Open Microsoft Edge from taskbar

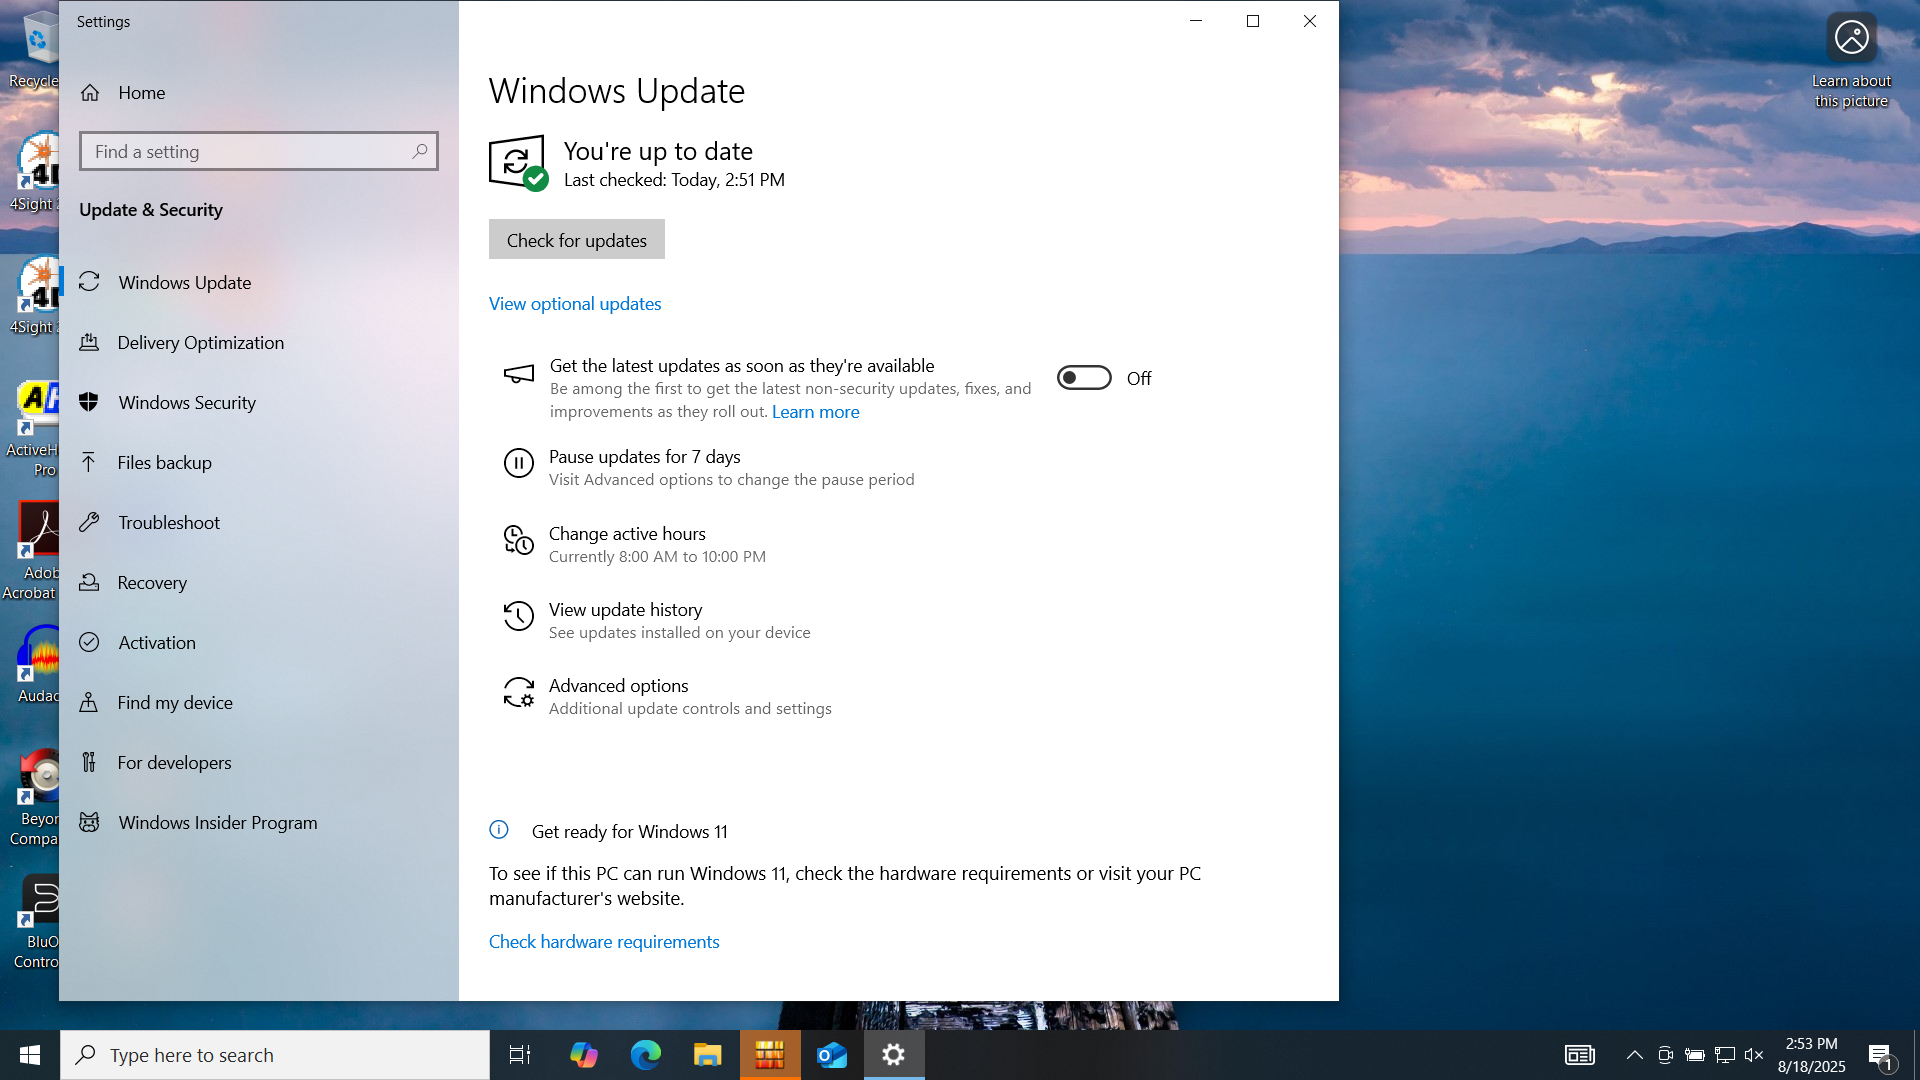tap(645, 1055)
